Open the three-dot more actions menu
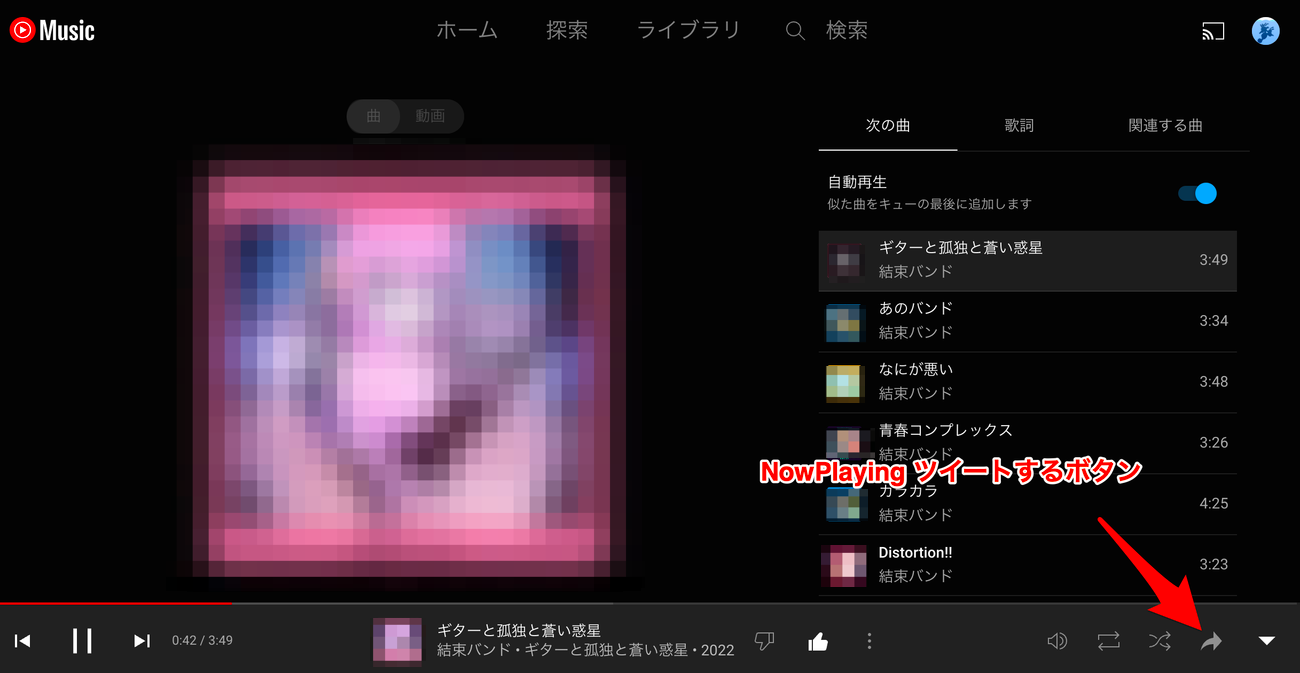 click(870, 641)
